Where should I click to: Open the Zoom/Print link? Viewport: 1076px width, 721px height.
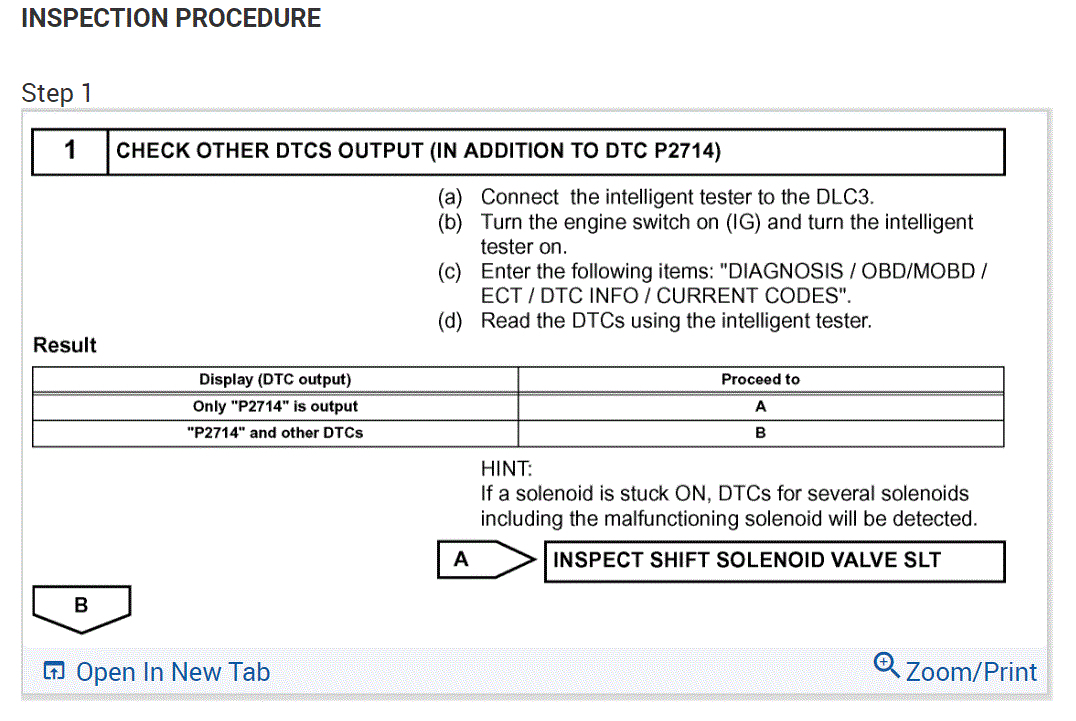click(971, 672)
